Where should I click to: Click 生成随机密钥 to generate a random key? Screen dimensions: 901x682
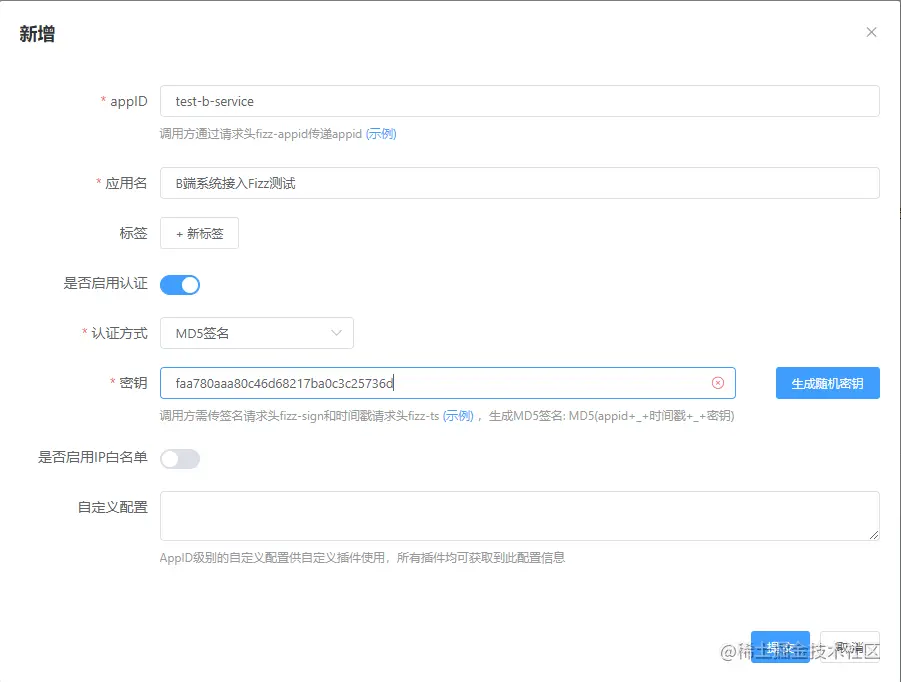pyautogui.click(x=827, y=383)
